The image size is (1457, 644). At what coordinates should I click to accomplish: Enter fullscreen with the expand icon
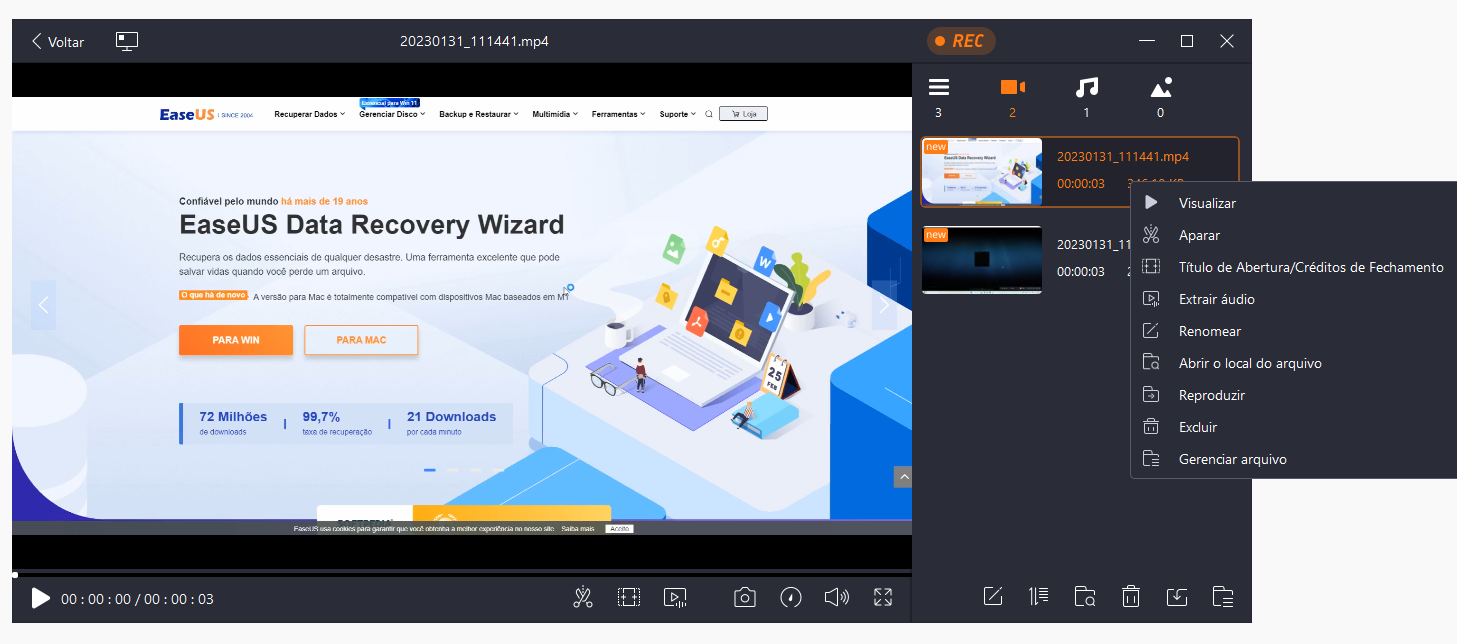click(x=883, y=598)
